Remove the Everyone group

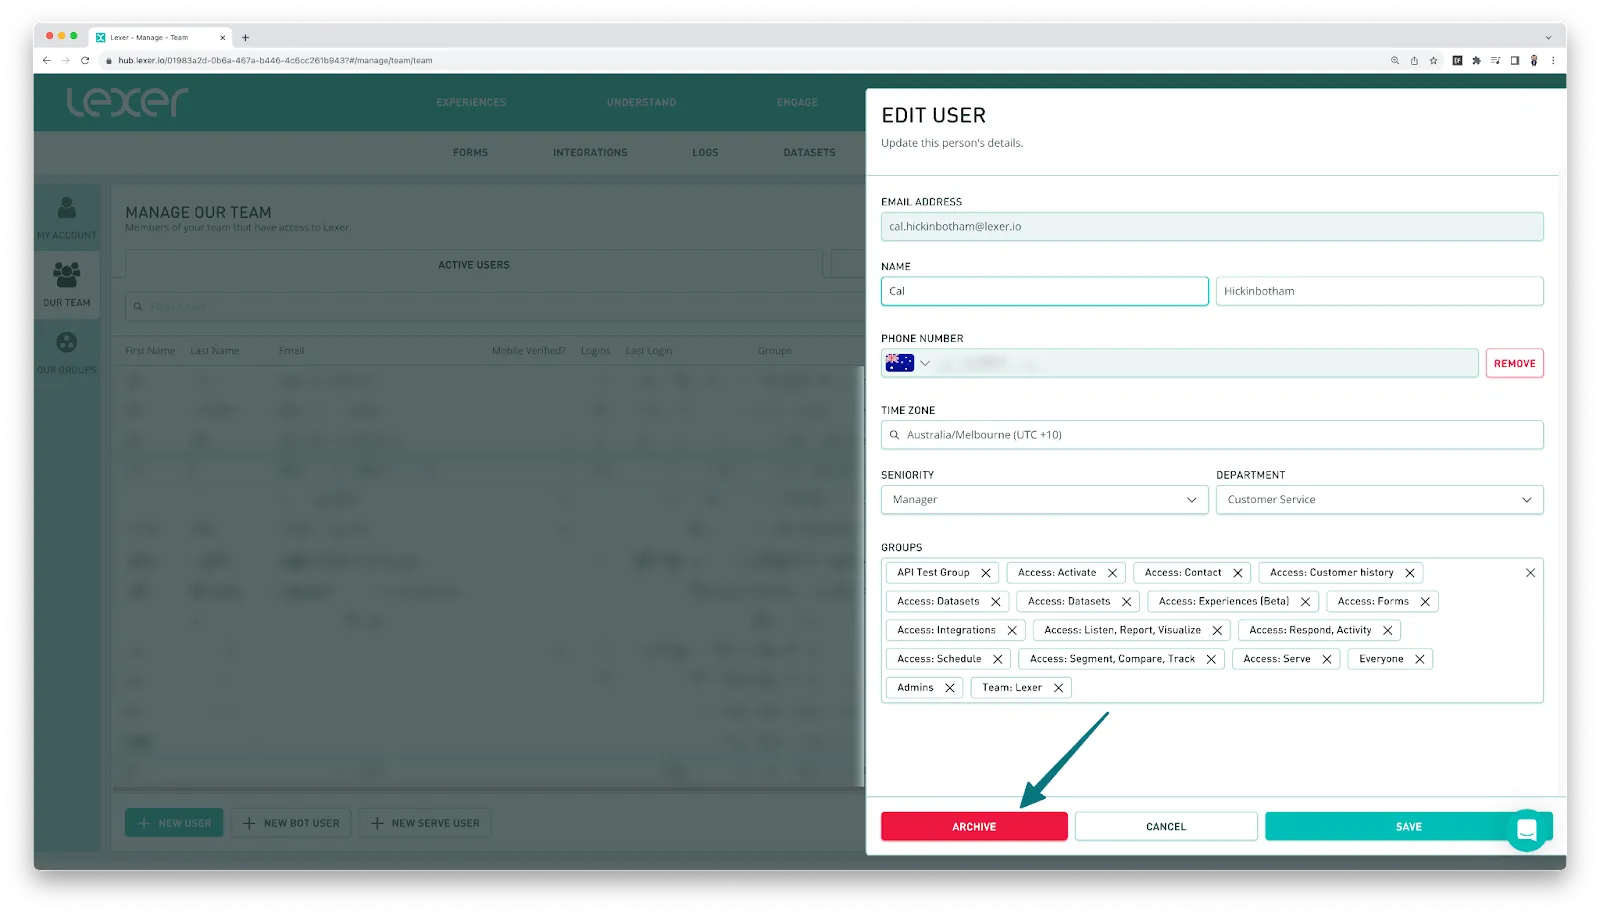tap(1419, 660)
